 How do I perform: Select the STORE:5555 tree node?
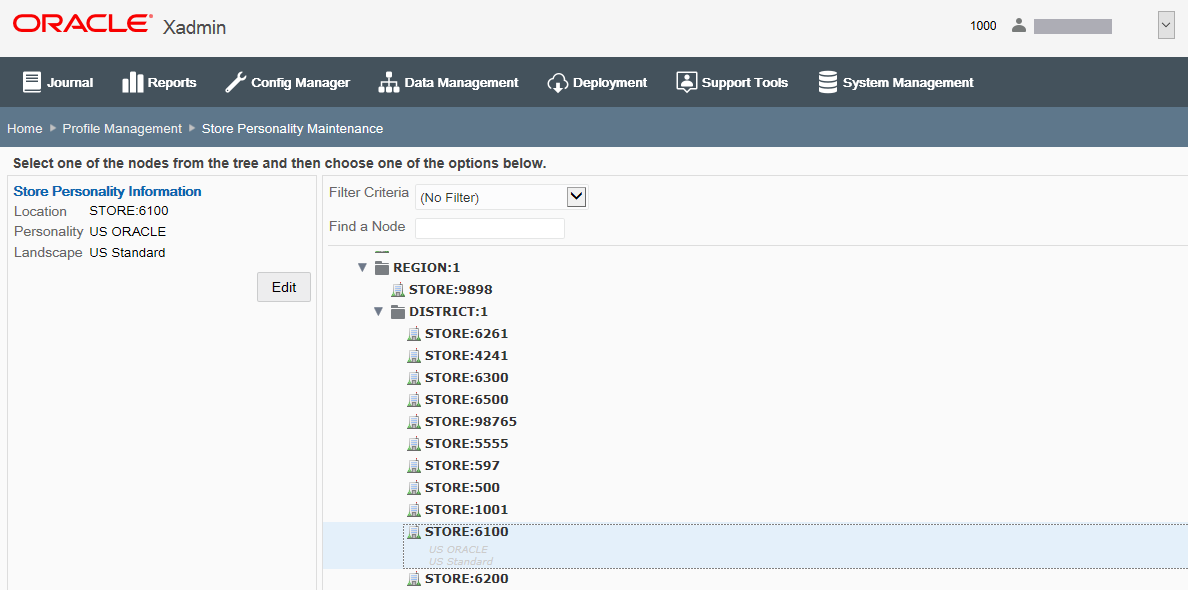point(467,443)
